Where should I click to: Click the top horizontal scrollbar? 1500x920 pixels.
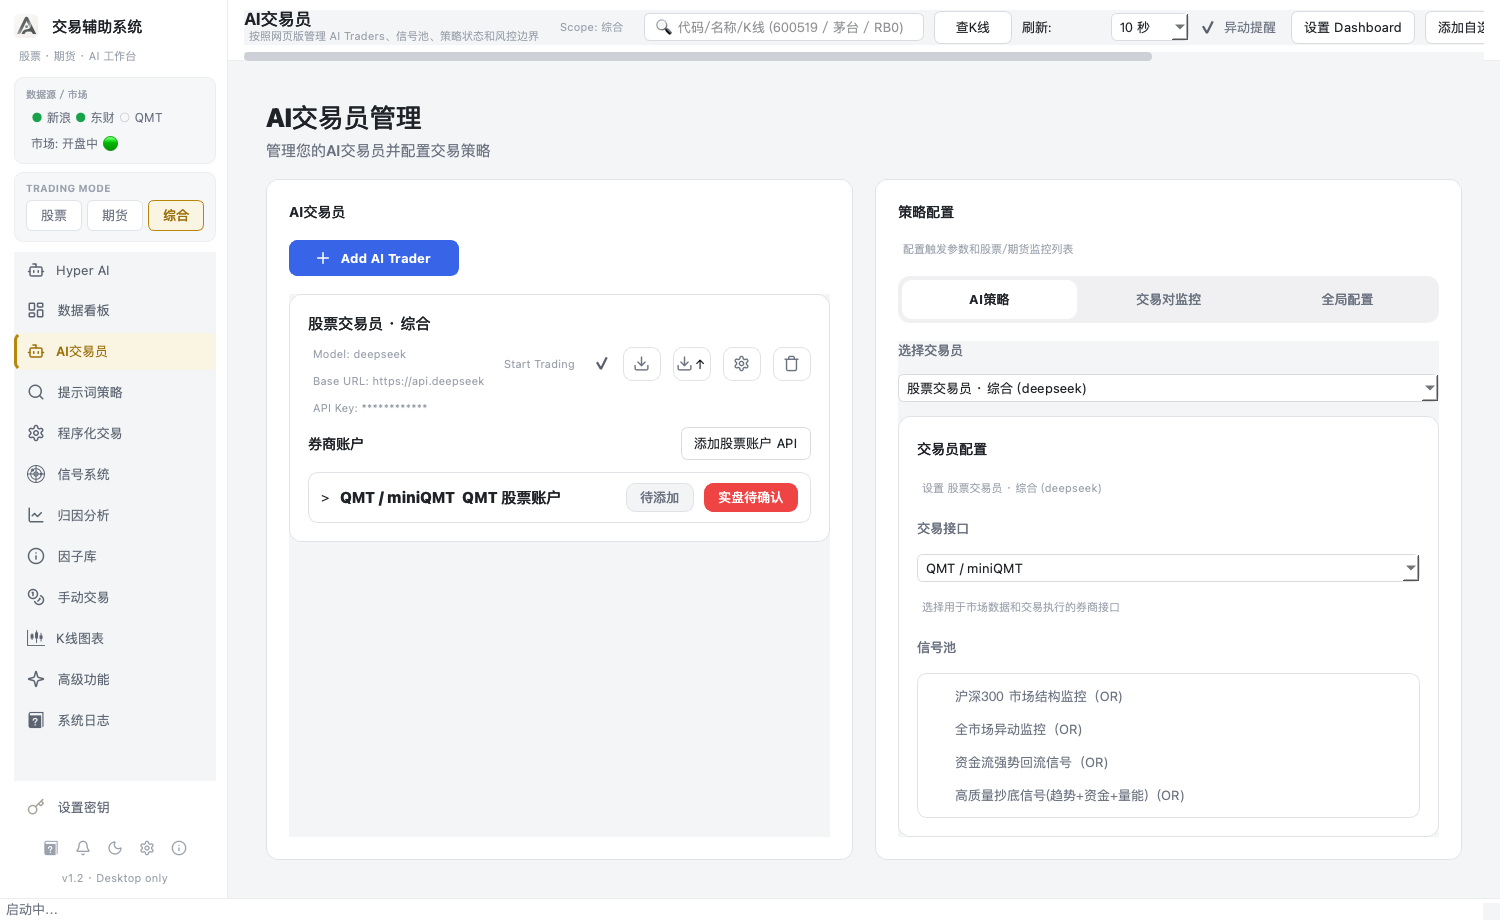pos(698,57)
